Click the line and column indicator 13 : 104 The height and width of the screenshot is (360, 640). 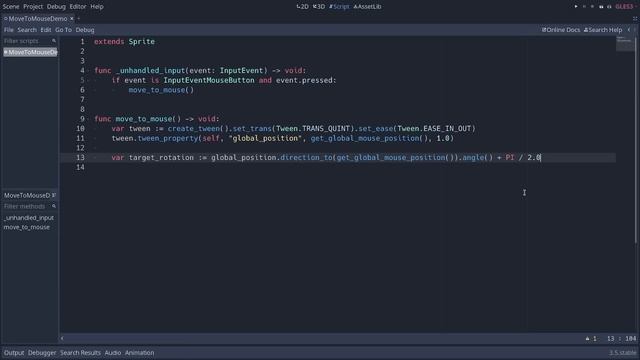621,338
